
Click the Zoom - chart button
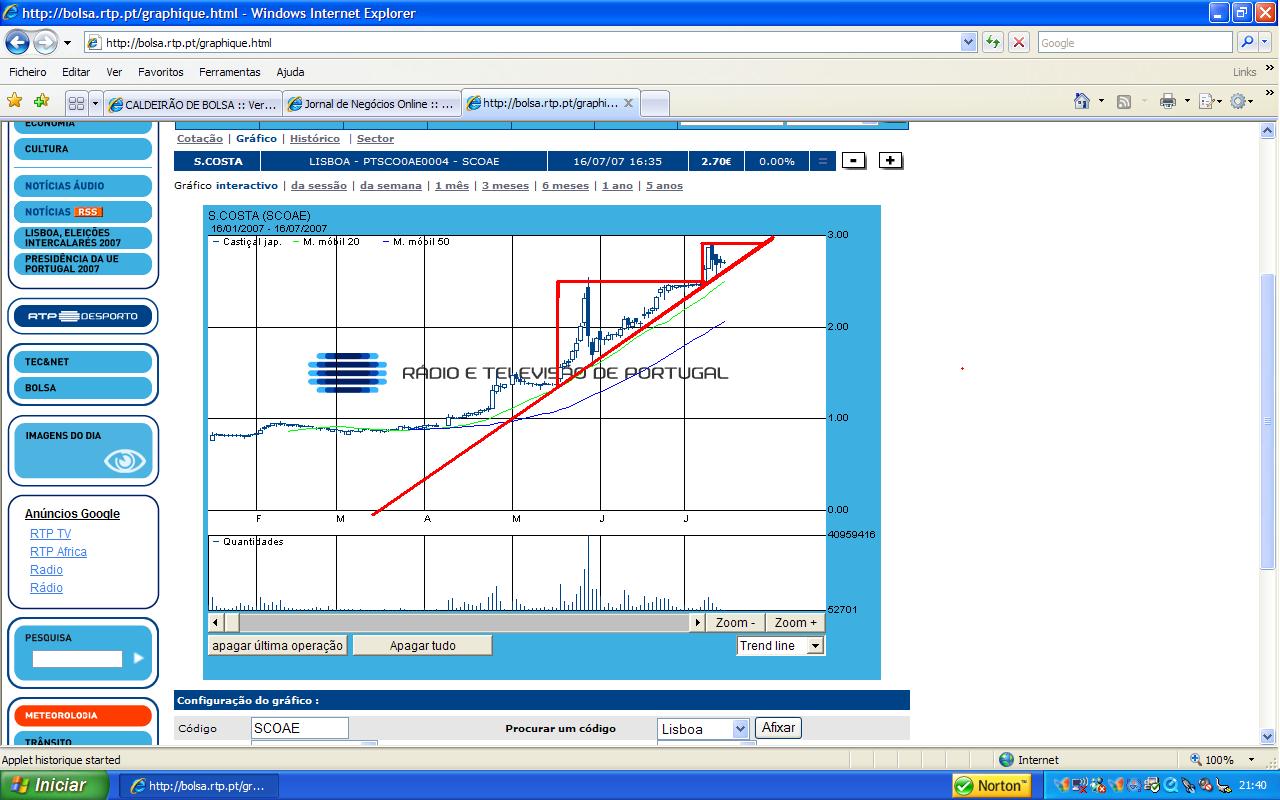[x=735, y=622]
